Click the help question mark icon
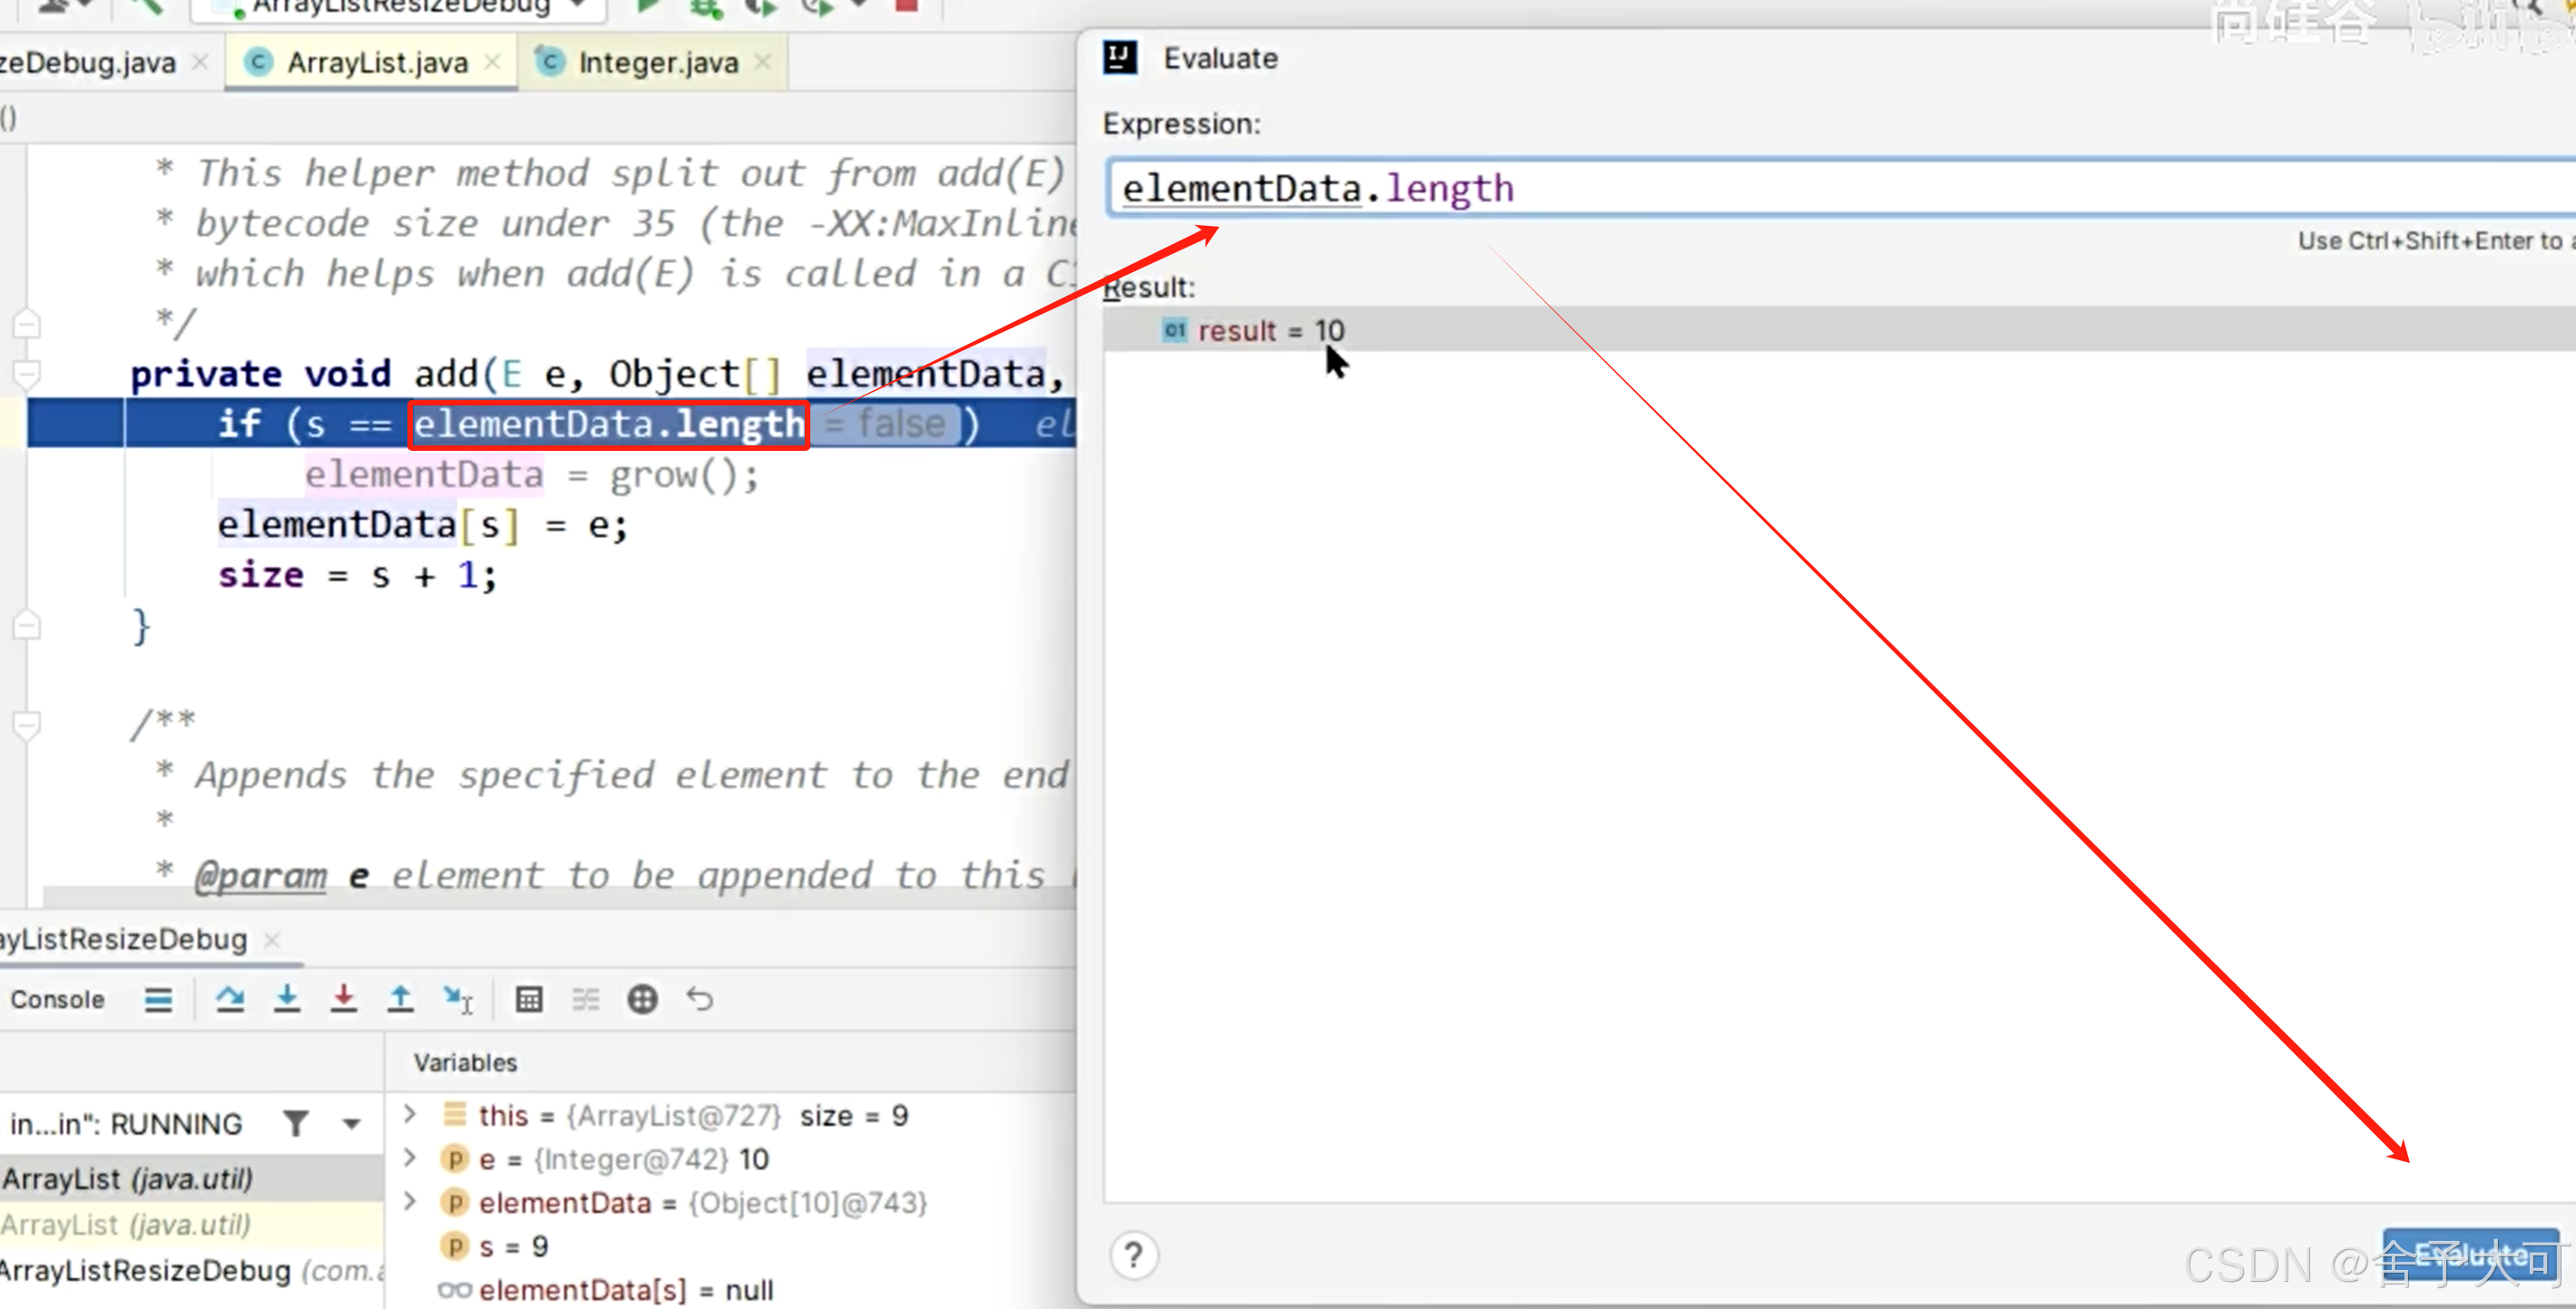The height and width of the screenshot is (1309, 2576). pyautogui.click(x=1133, y=1255)
